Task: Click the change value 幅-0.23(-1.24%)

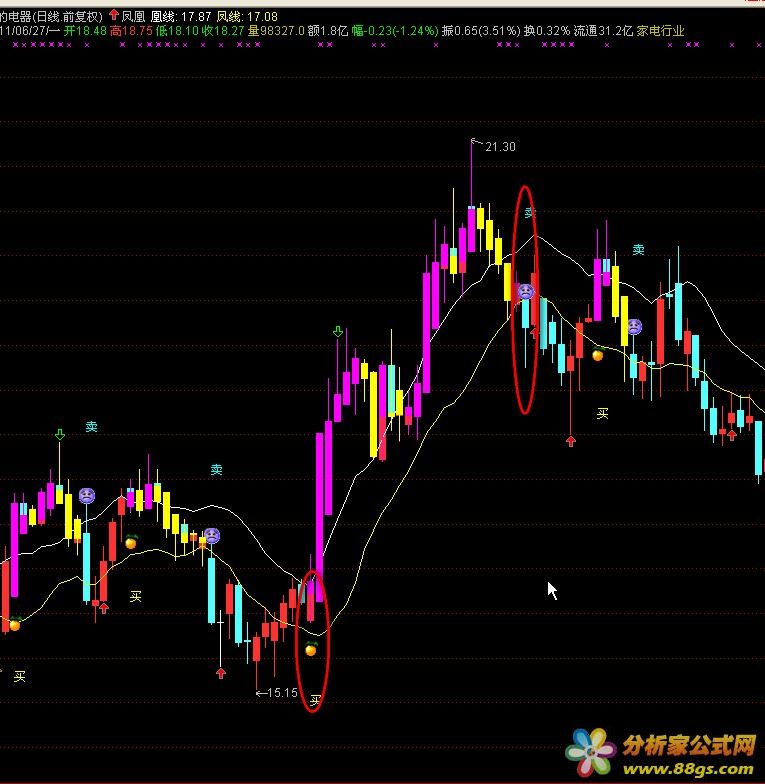Action: (395, 31)
